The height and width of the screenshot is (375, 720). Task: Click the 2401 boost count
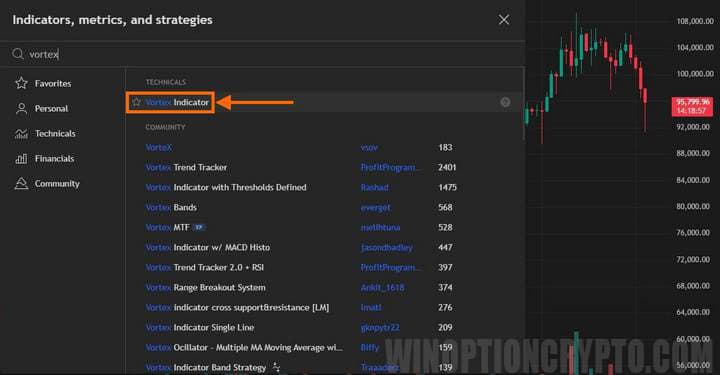(447, 168)
